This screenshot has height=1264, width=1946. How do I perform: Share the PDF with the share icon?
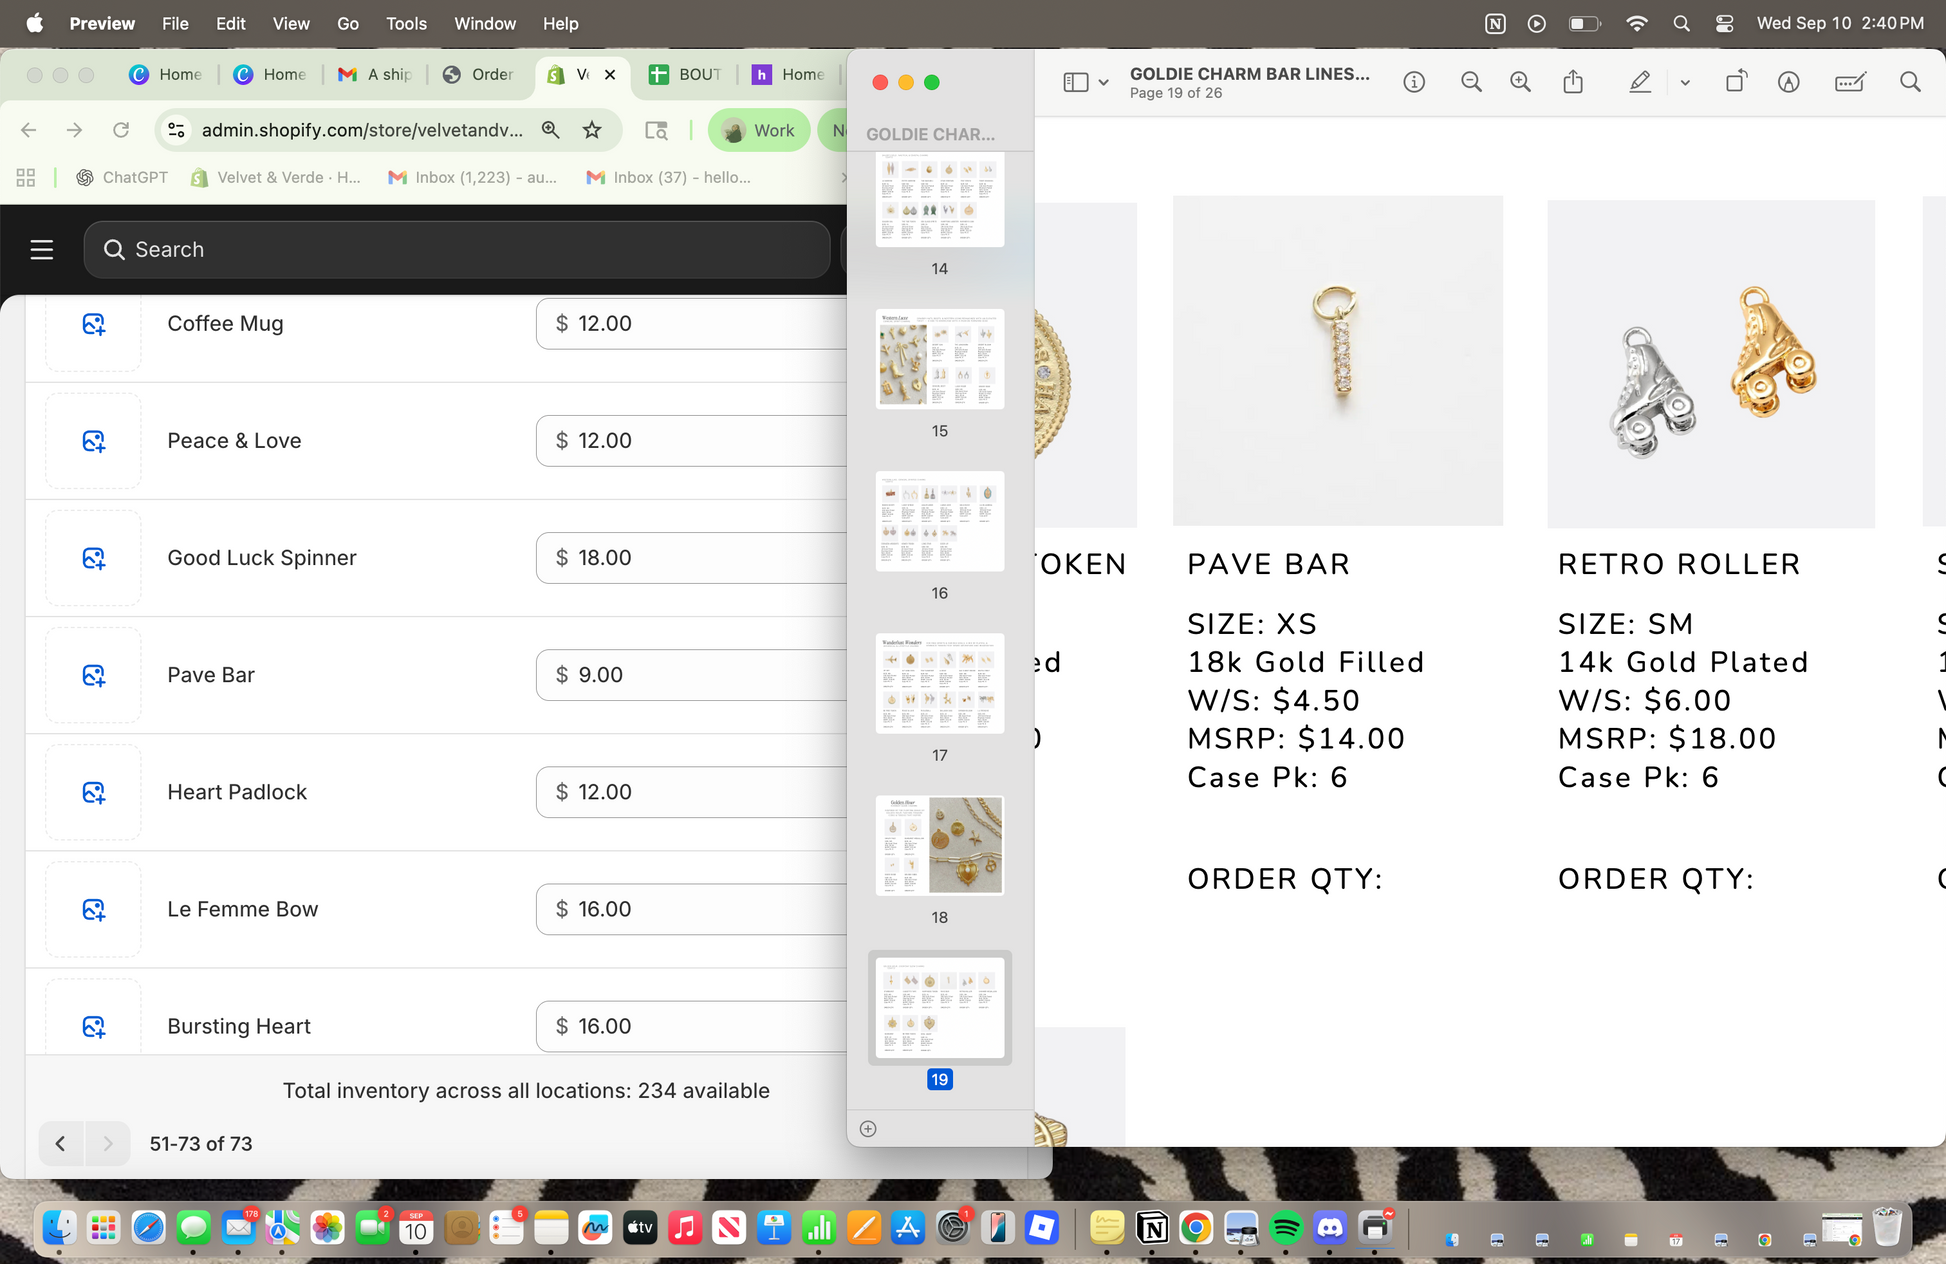coord(1573,82)
